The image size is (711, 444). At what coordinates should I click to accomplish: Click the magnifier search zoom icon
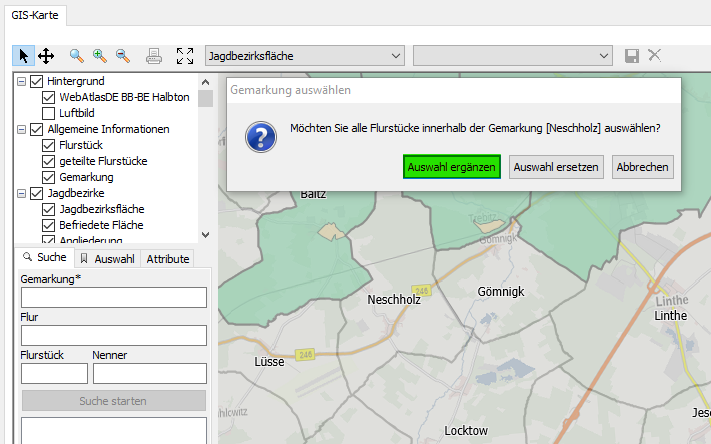[77, 55]
